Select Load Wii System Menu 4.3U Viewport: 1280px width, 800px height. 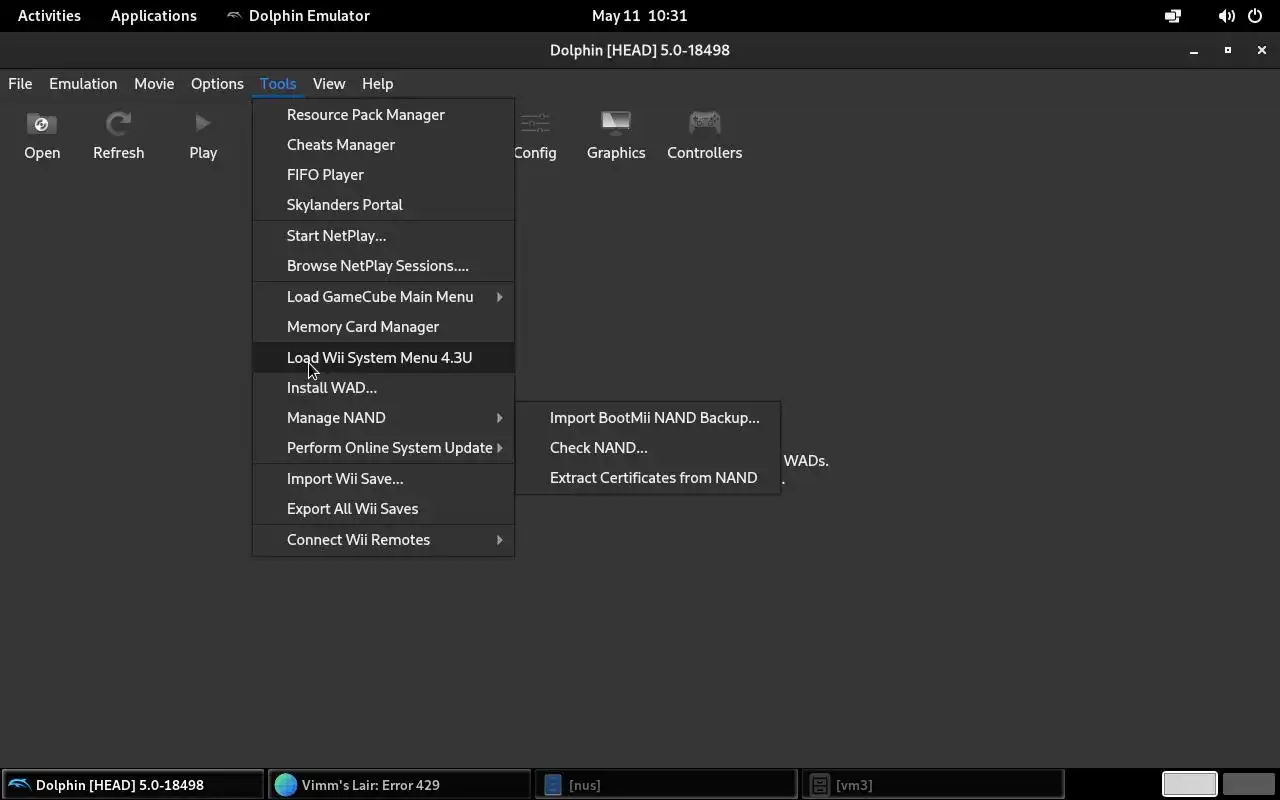point(383,358)
